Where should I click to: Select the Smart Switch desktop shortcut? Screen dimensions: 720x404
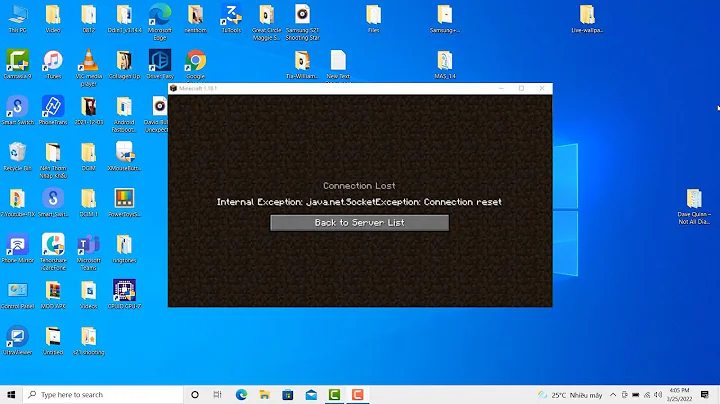point(17,110)
